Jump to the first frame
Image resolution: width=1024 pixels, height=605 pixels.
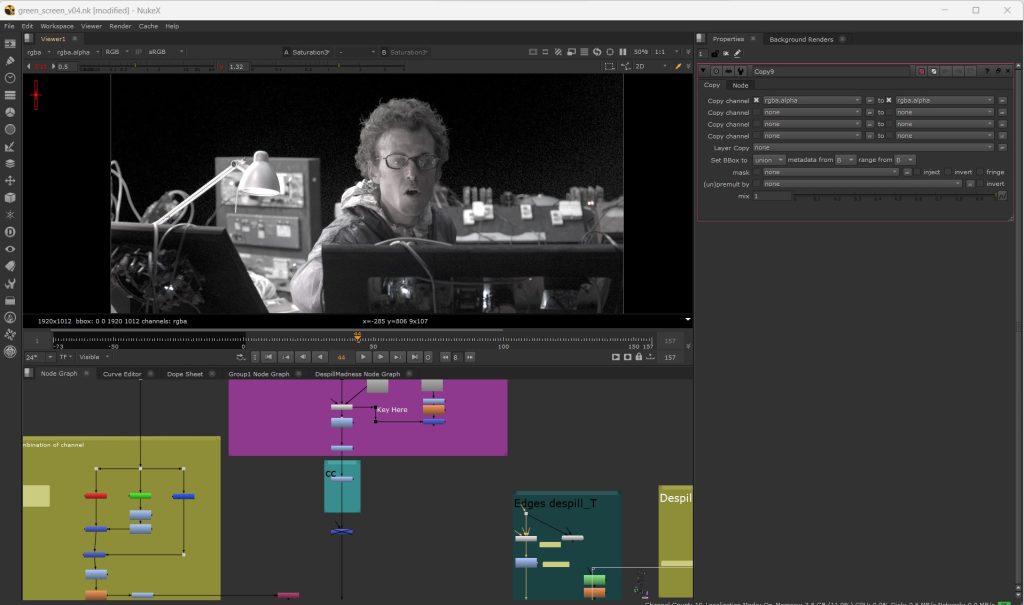pos(268,357)
